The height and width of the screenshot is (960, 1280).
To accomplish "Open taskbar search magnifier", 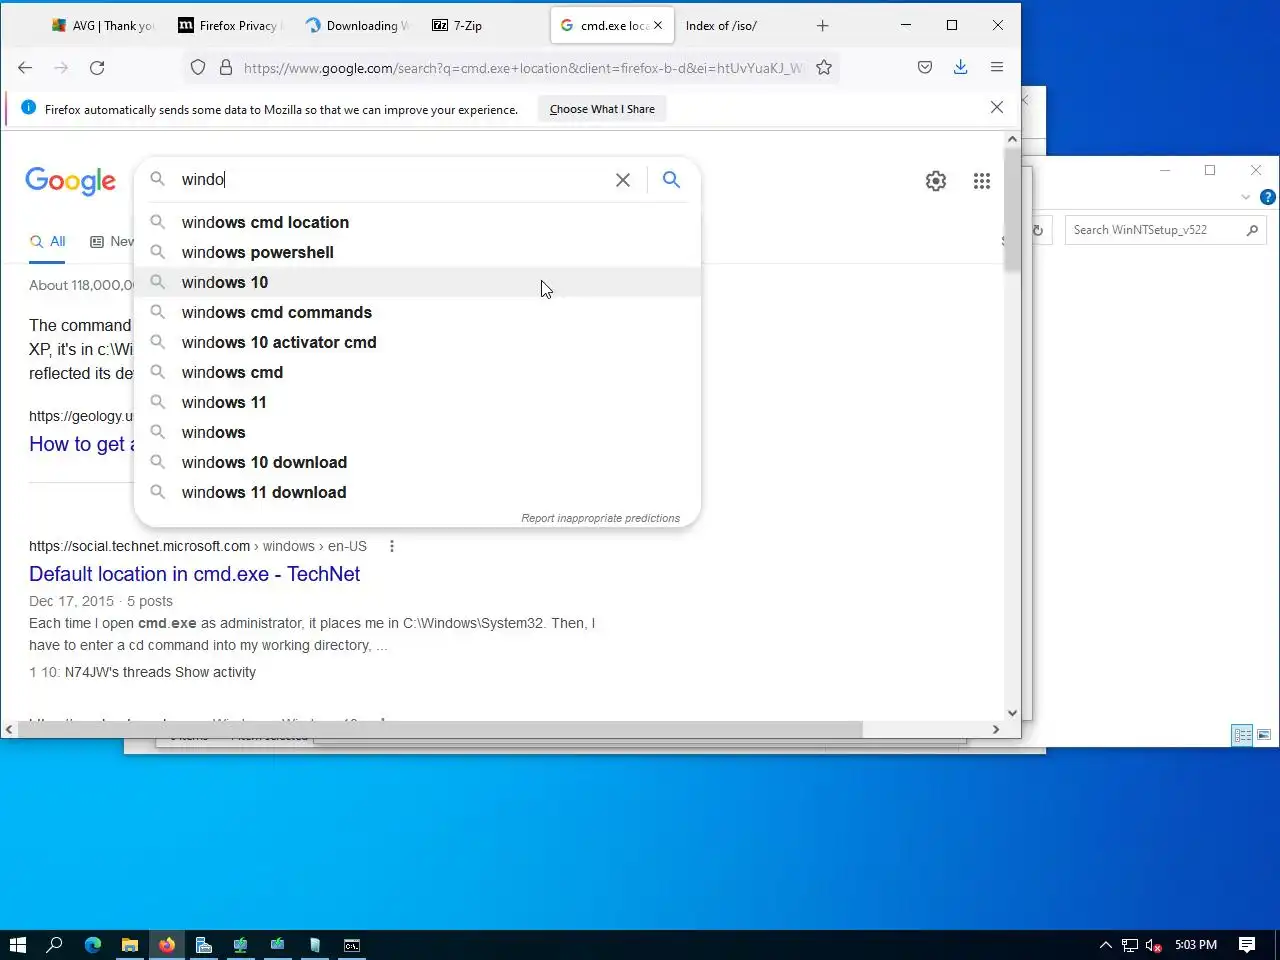I will click(55, 945).
